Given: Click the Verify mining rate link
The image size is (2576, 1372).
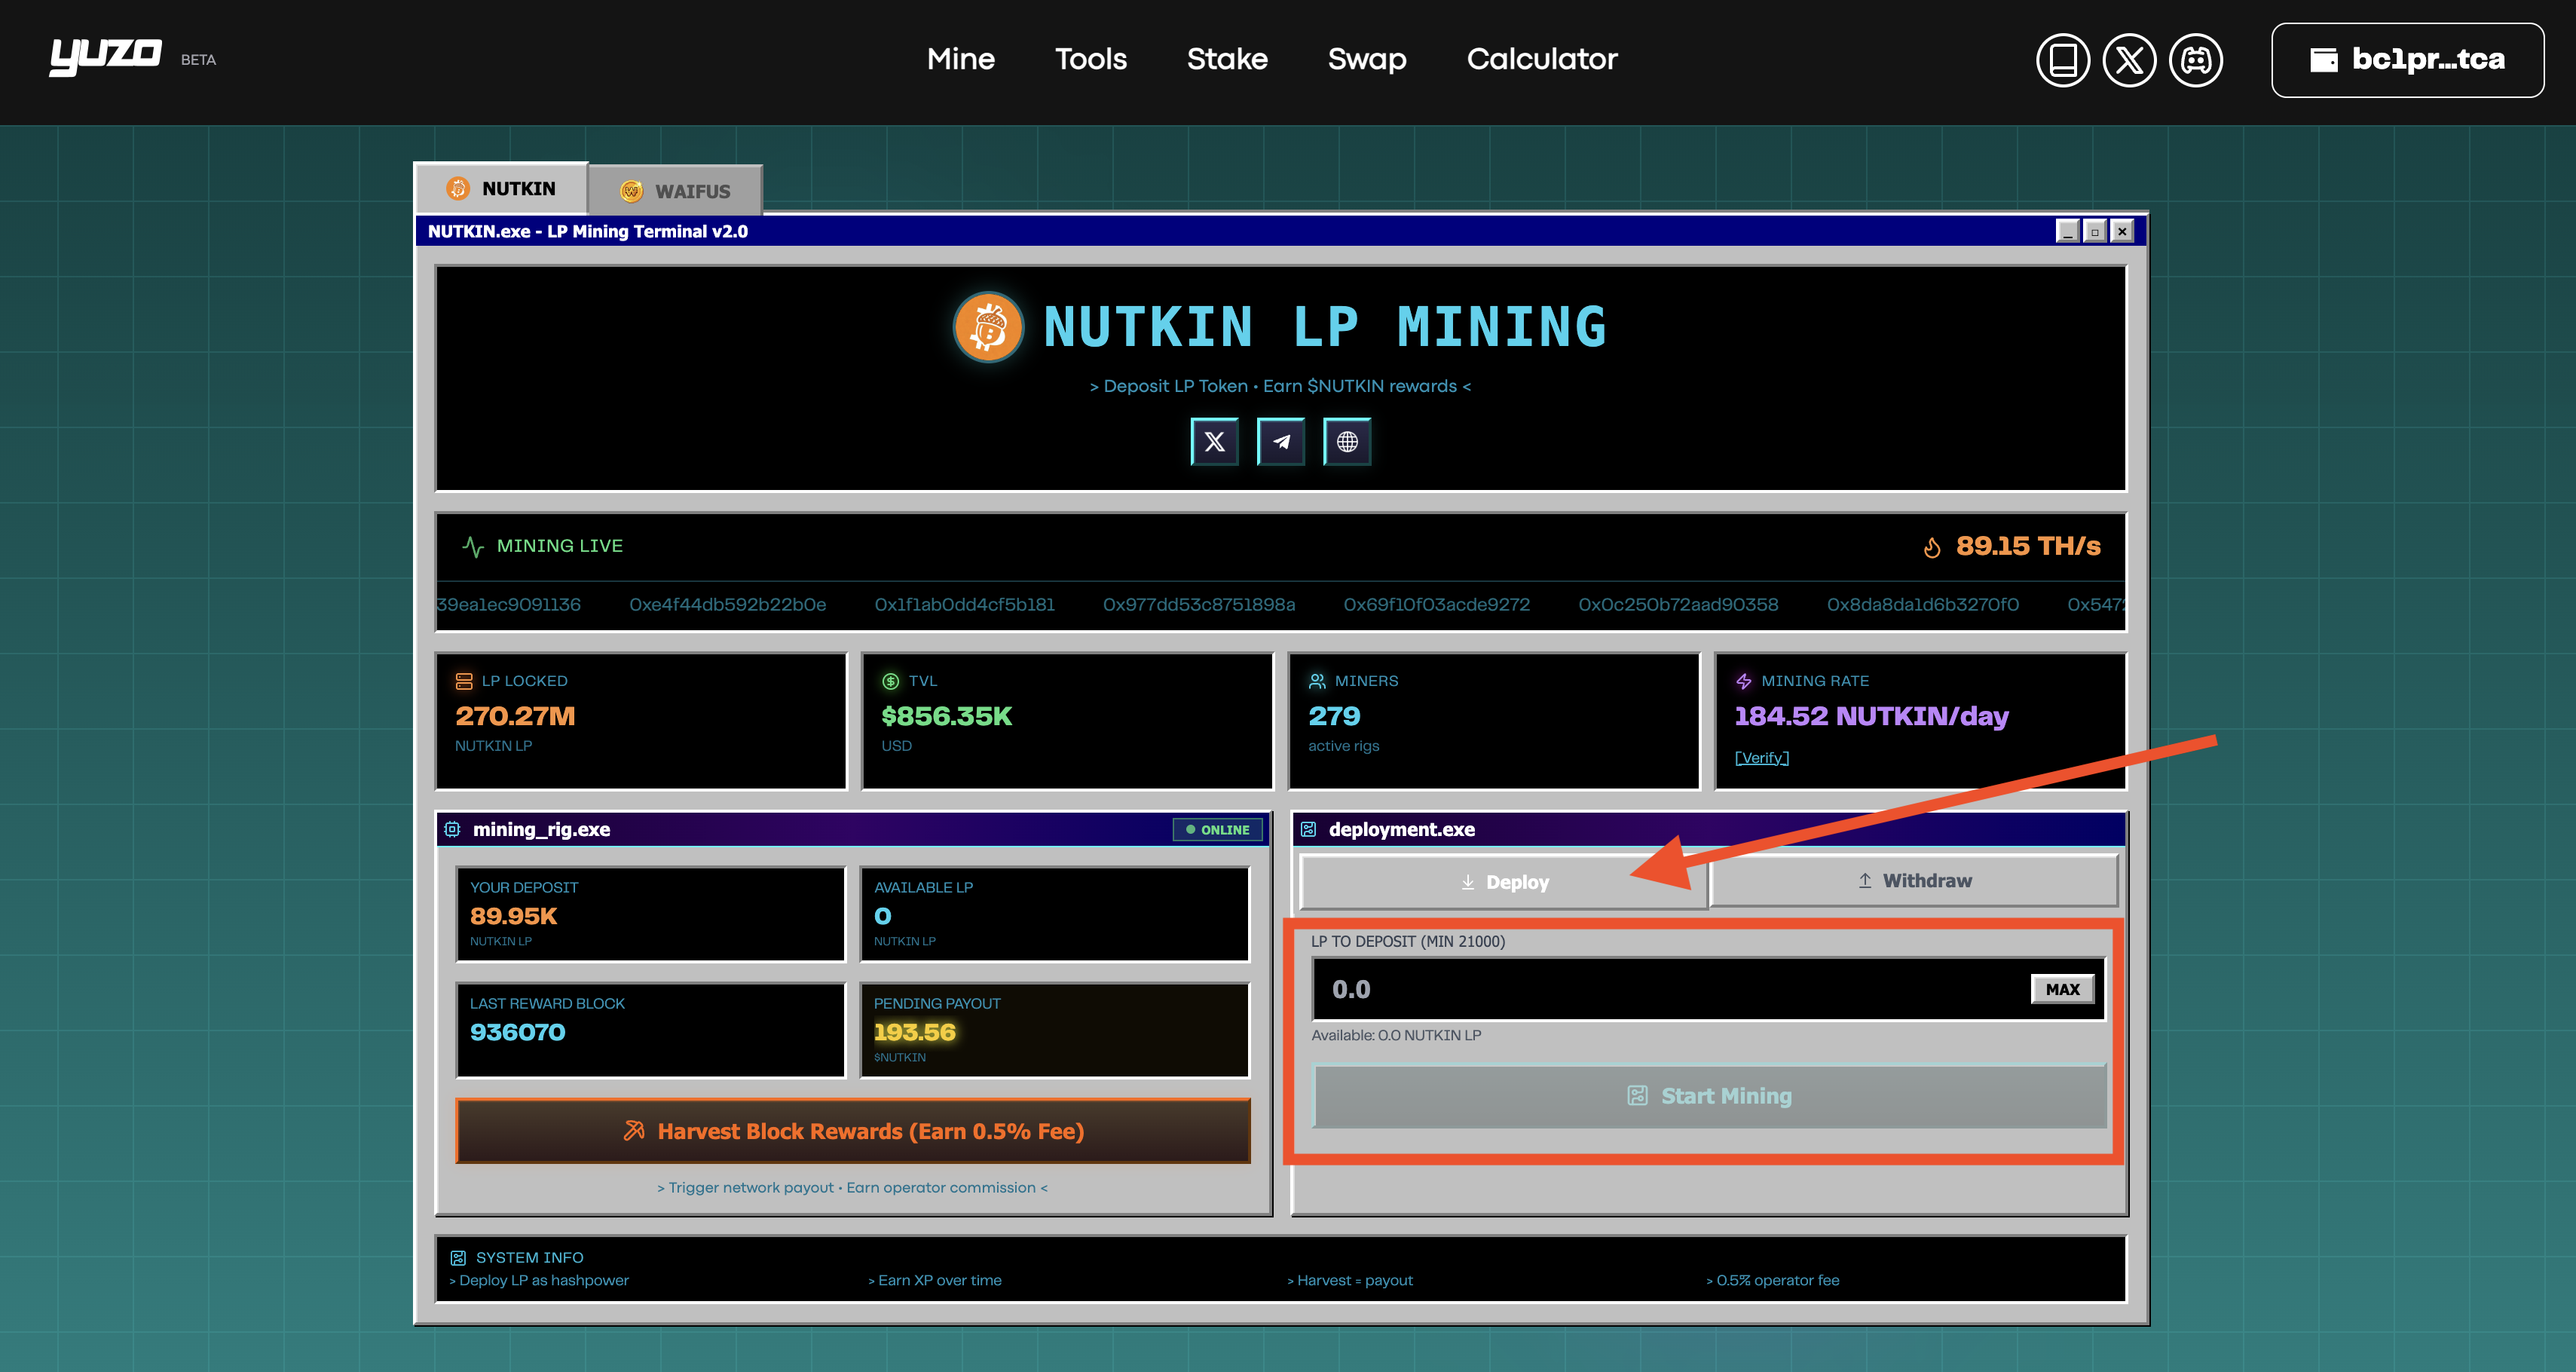Looking at the screenshot, I should coord(1761,758).
